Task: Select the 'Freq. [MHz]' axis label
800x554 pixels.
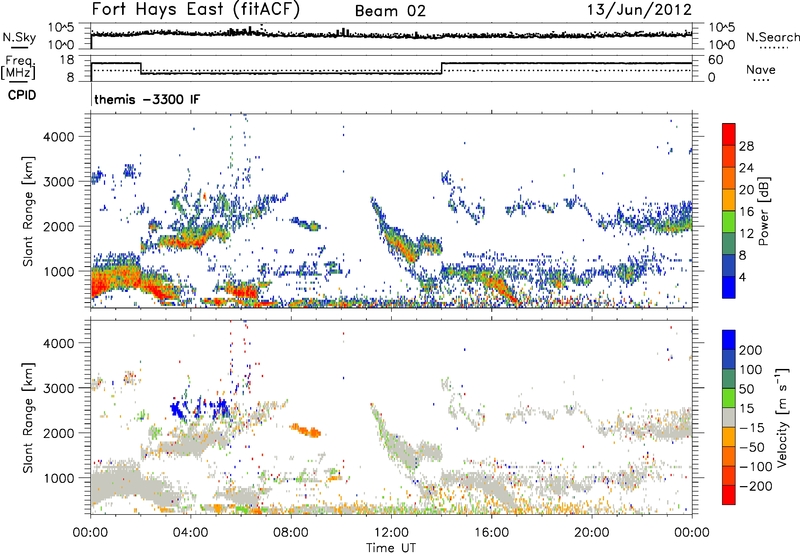Action: [x=18, y=68]
